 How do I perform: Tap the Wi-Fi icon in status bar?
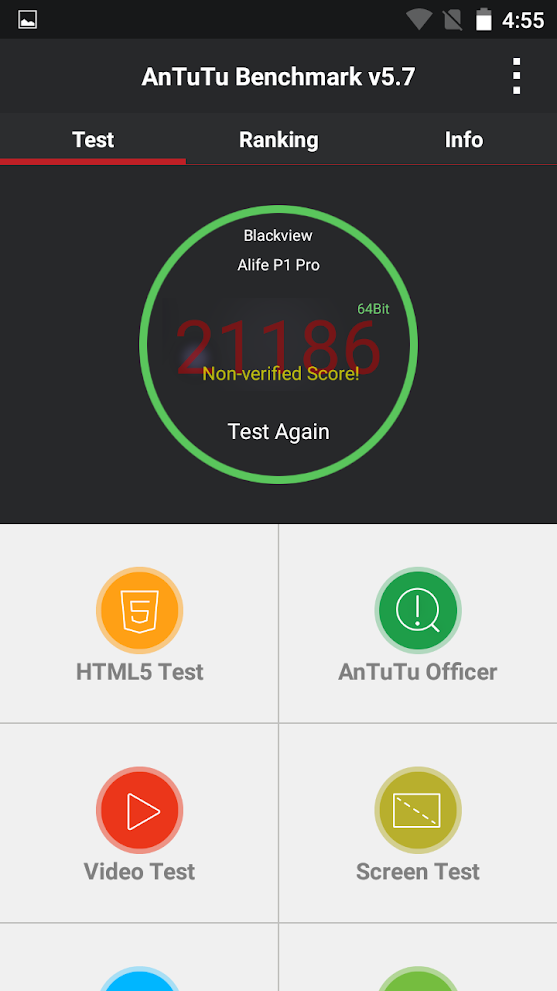click(419, 20)
